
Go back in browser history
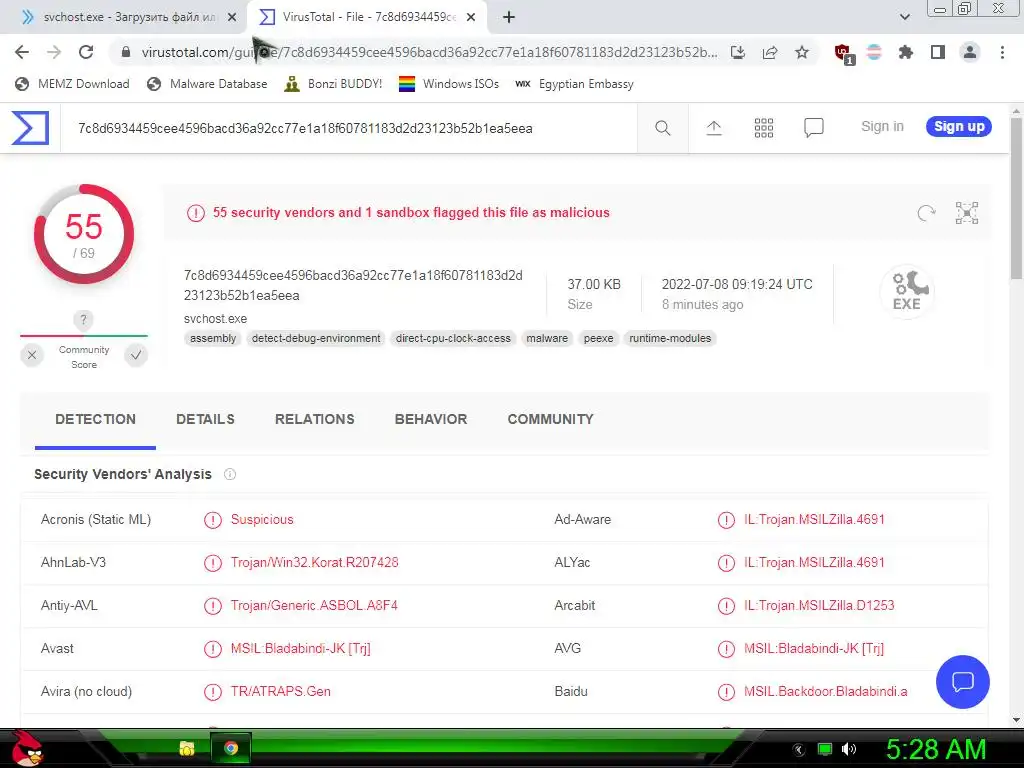(x=22, y=52)
